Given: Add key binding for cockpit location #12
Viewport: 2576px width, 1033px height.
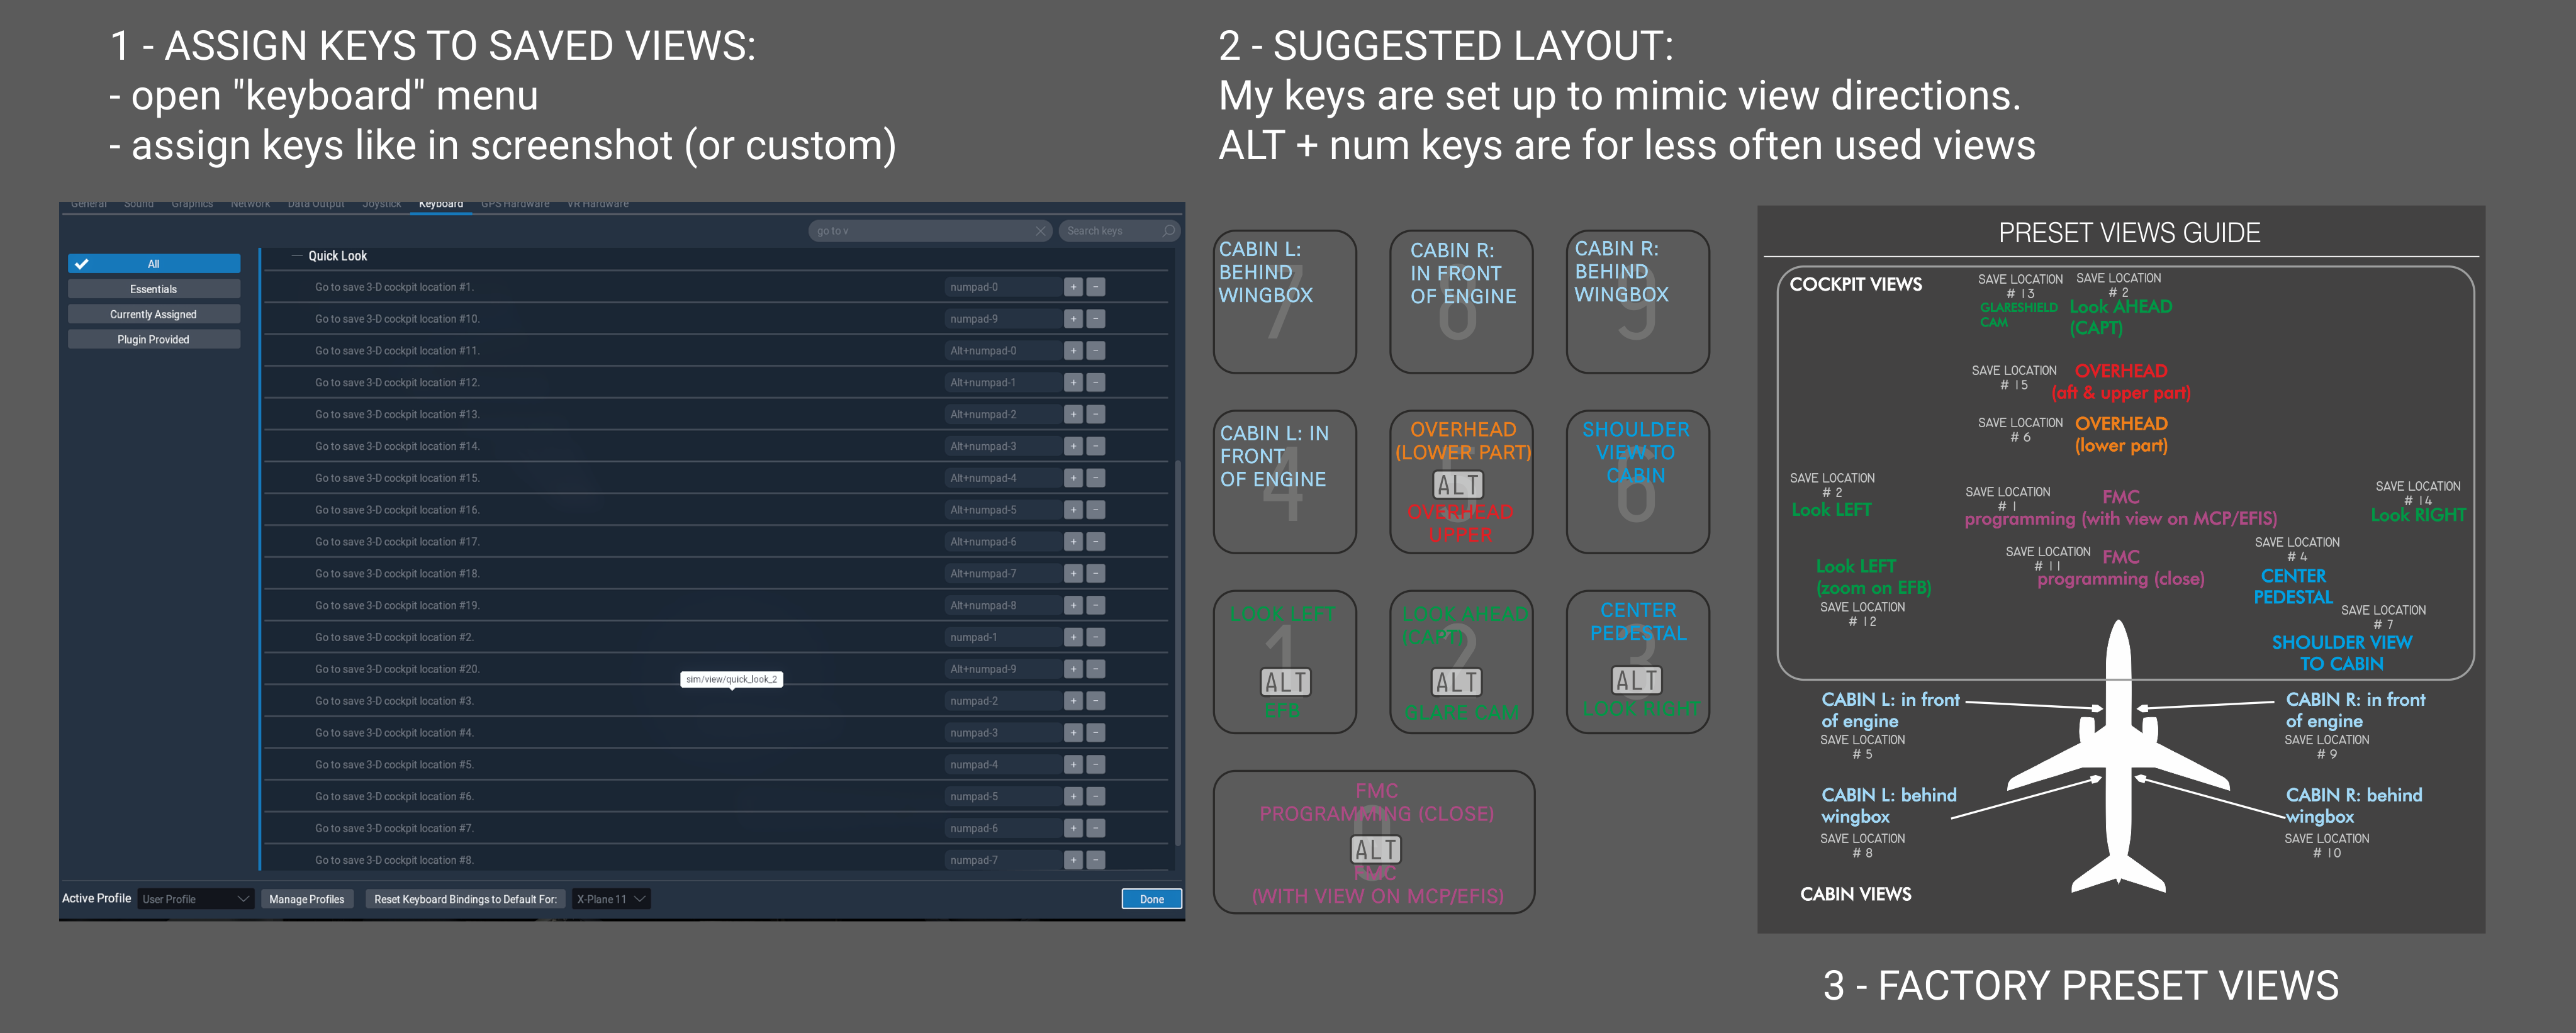Looking at the screenshot, I should click(x=1073, y=383).
